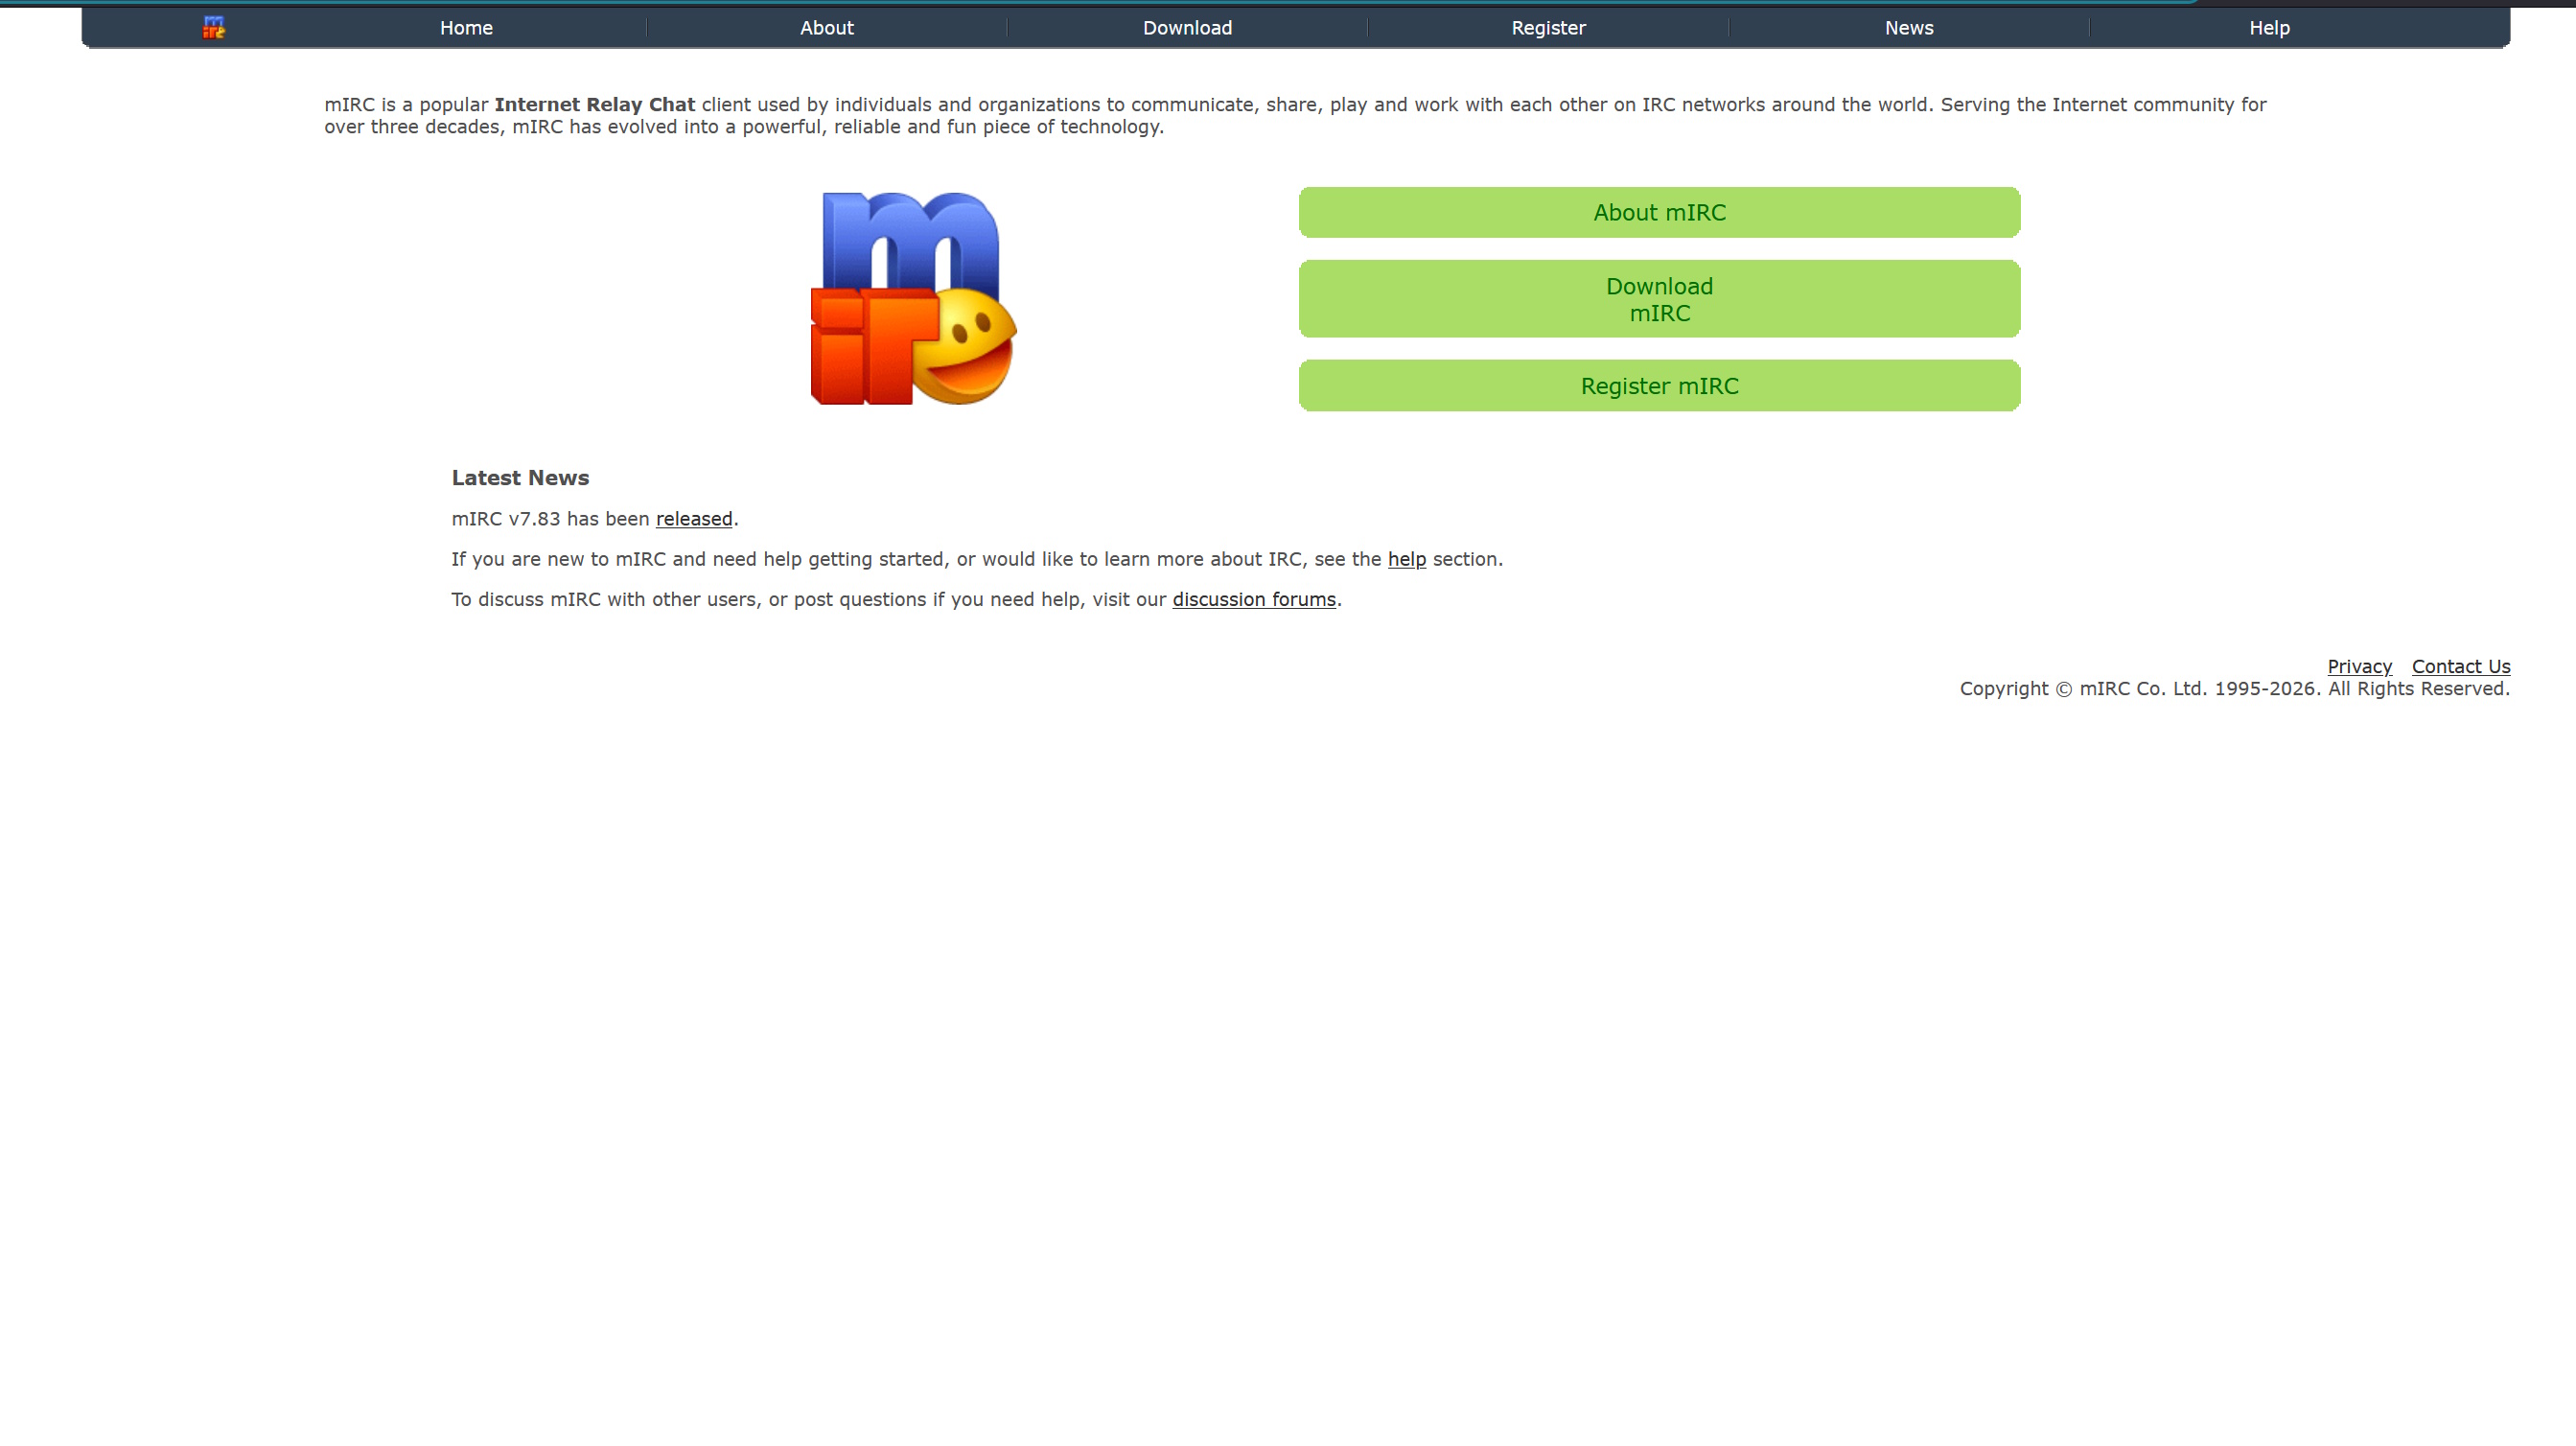The image size is (2576, 1446).
Task: Click the Internet Relay Chat bold text
Action: tap(596, 103)
